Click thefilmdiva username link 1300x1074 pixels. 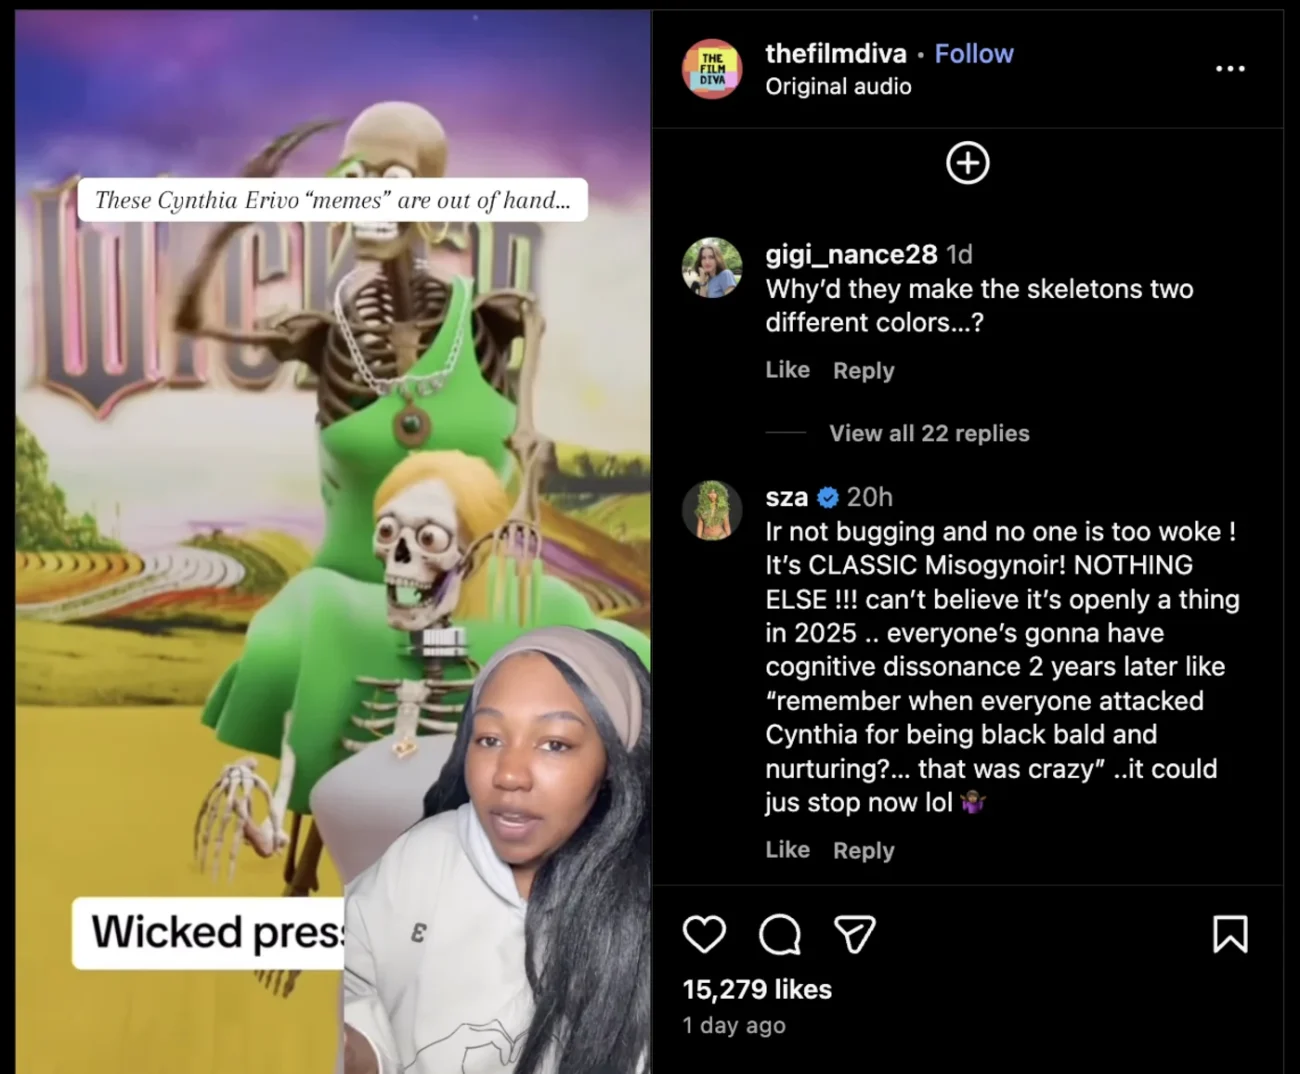(x=836, y=54)
